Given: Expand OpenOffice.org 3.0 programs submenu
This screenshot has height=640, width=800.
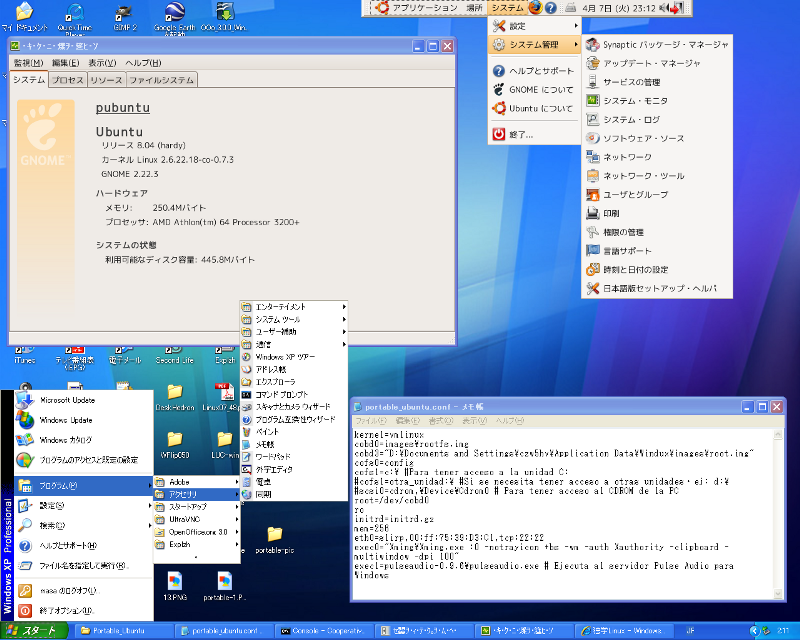Looking at the screenshot, I should (x=196, y=532).
